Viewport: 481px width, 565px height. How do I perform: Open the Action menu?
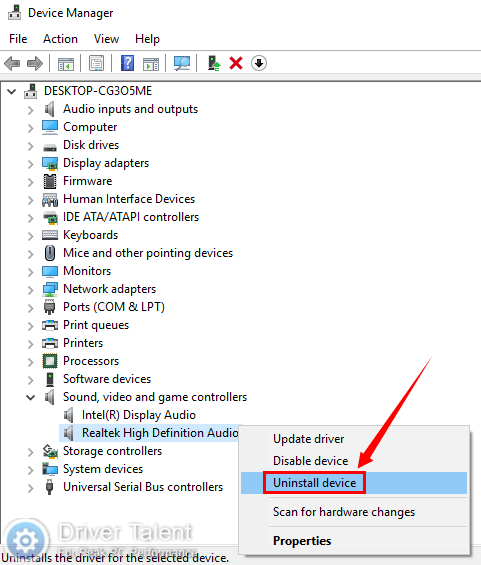pos(60,39)
